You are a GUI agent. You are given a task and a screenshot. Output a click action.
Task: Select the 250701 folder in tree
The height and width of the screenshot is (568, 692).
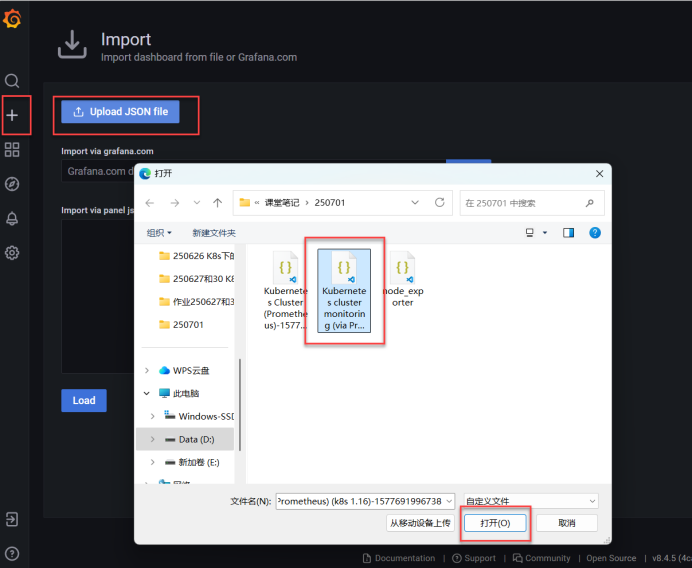point(187,324)
